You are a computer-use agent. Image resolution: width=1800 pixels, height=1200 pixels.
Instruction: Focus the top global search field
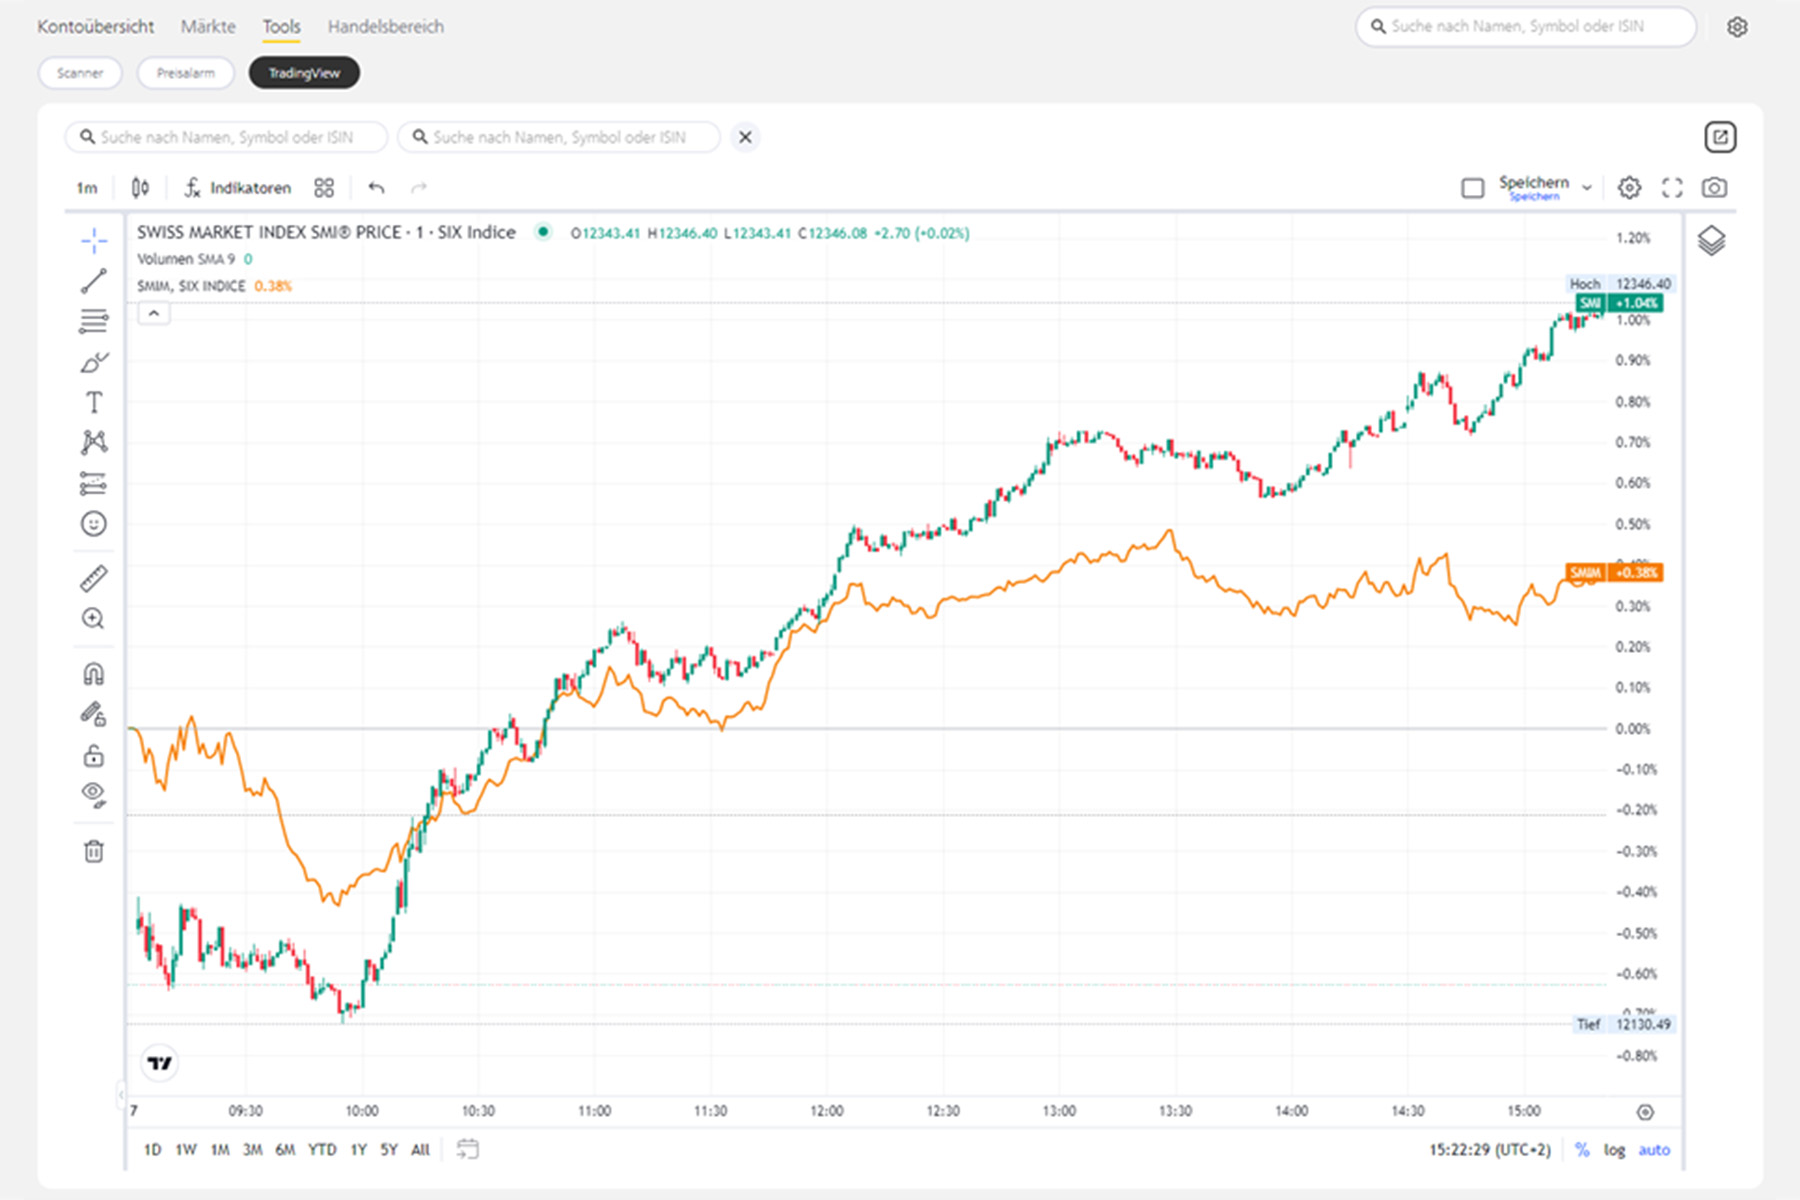pyautogui.click(x=1526, y=27)
